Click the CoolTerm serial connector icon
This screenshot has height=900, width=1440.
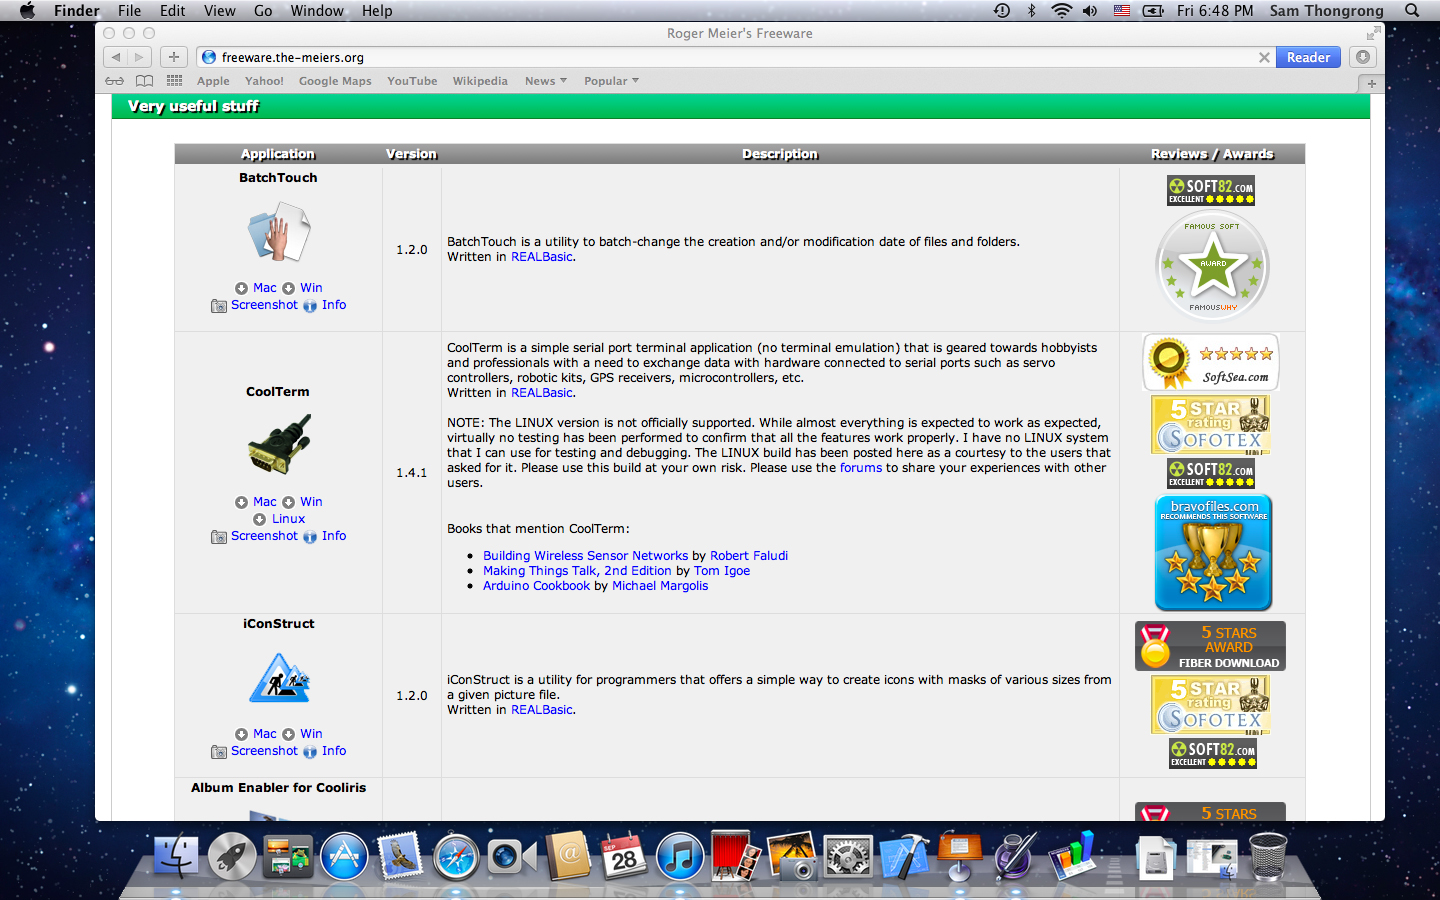[x=279, y=444]
